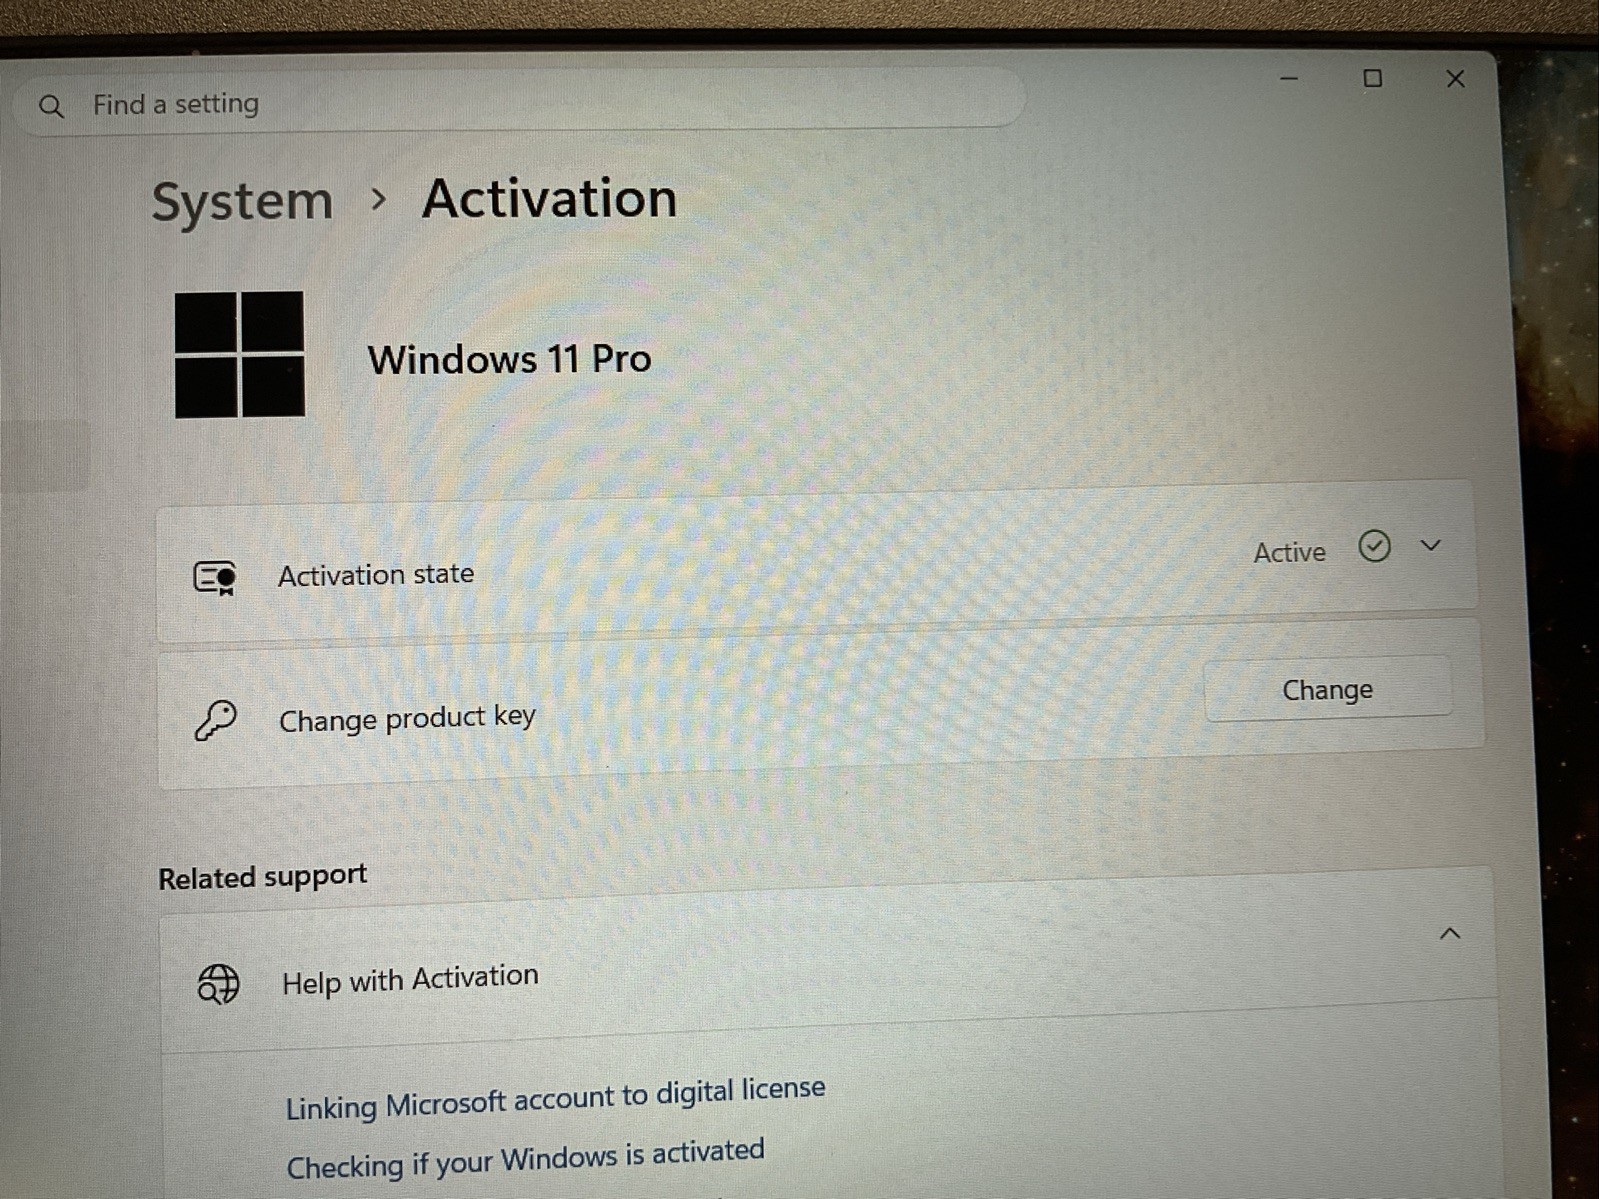The height and width of the screenshot is (1199, 1599).
Task: Click the Active status text
Action: click(x=1289, y=552)
